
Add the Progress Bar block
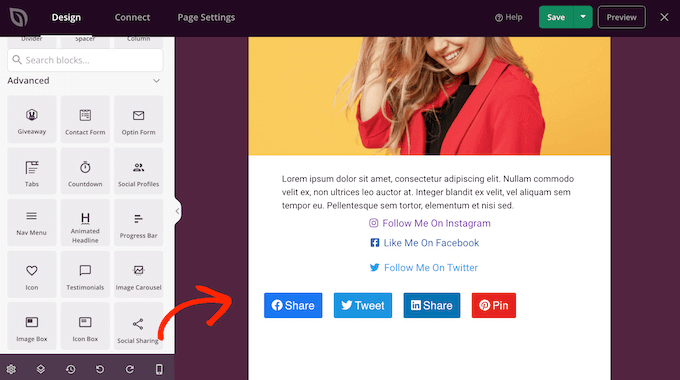tap(138, 223)
